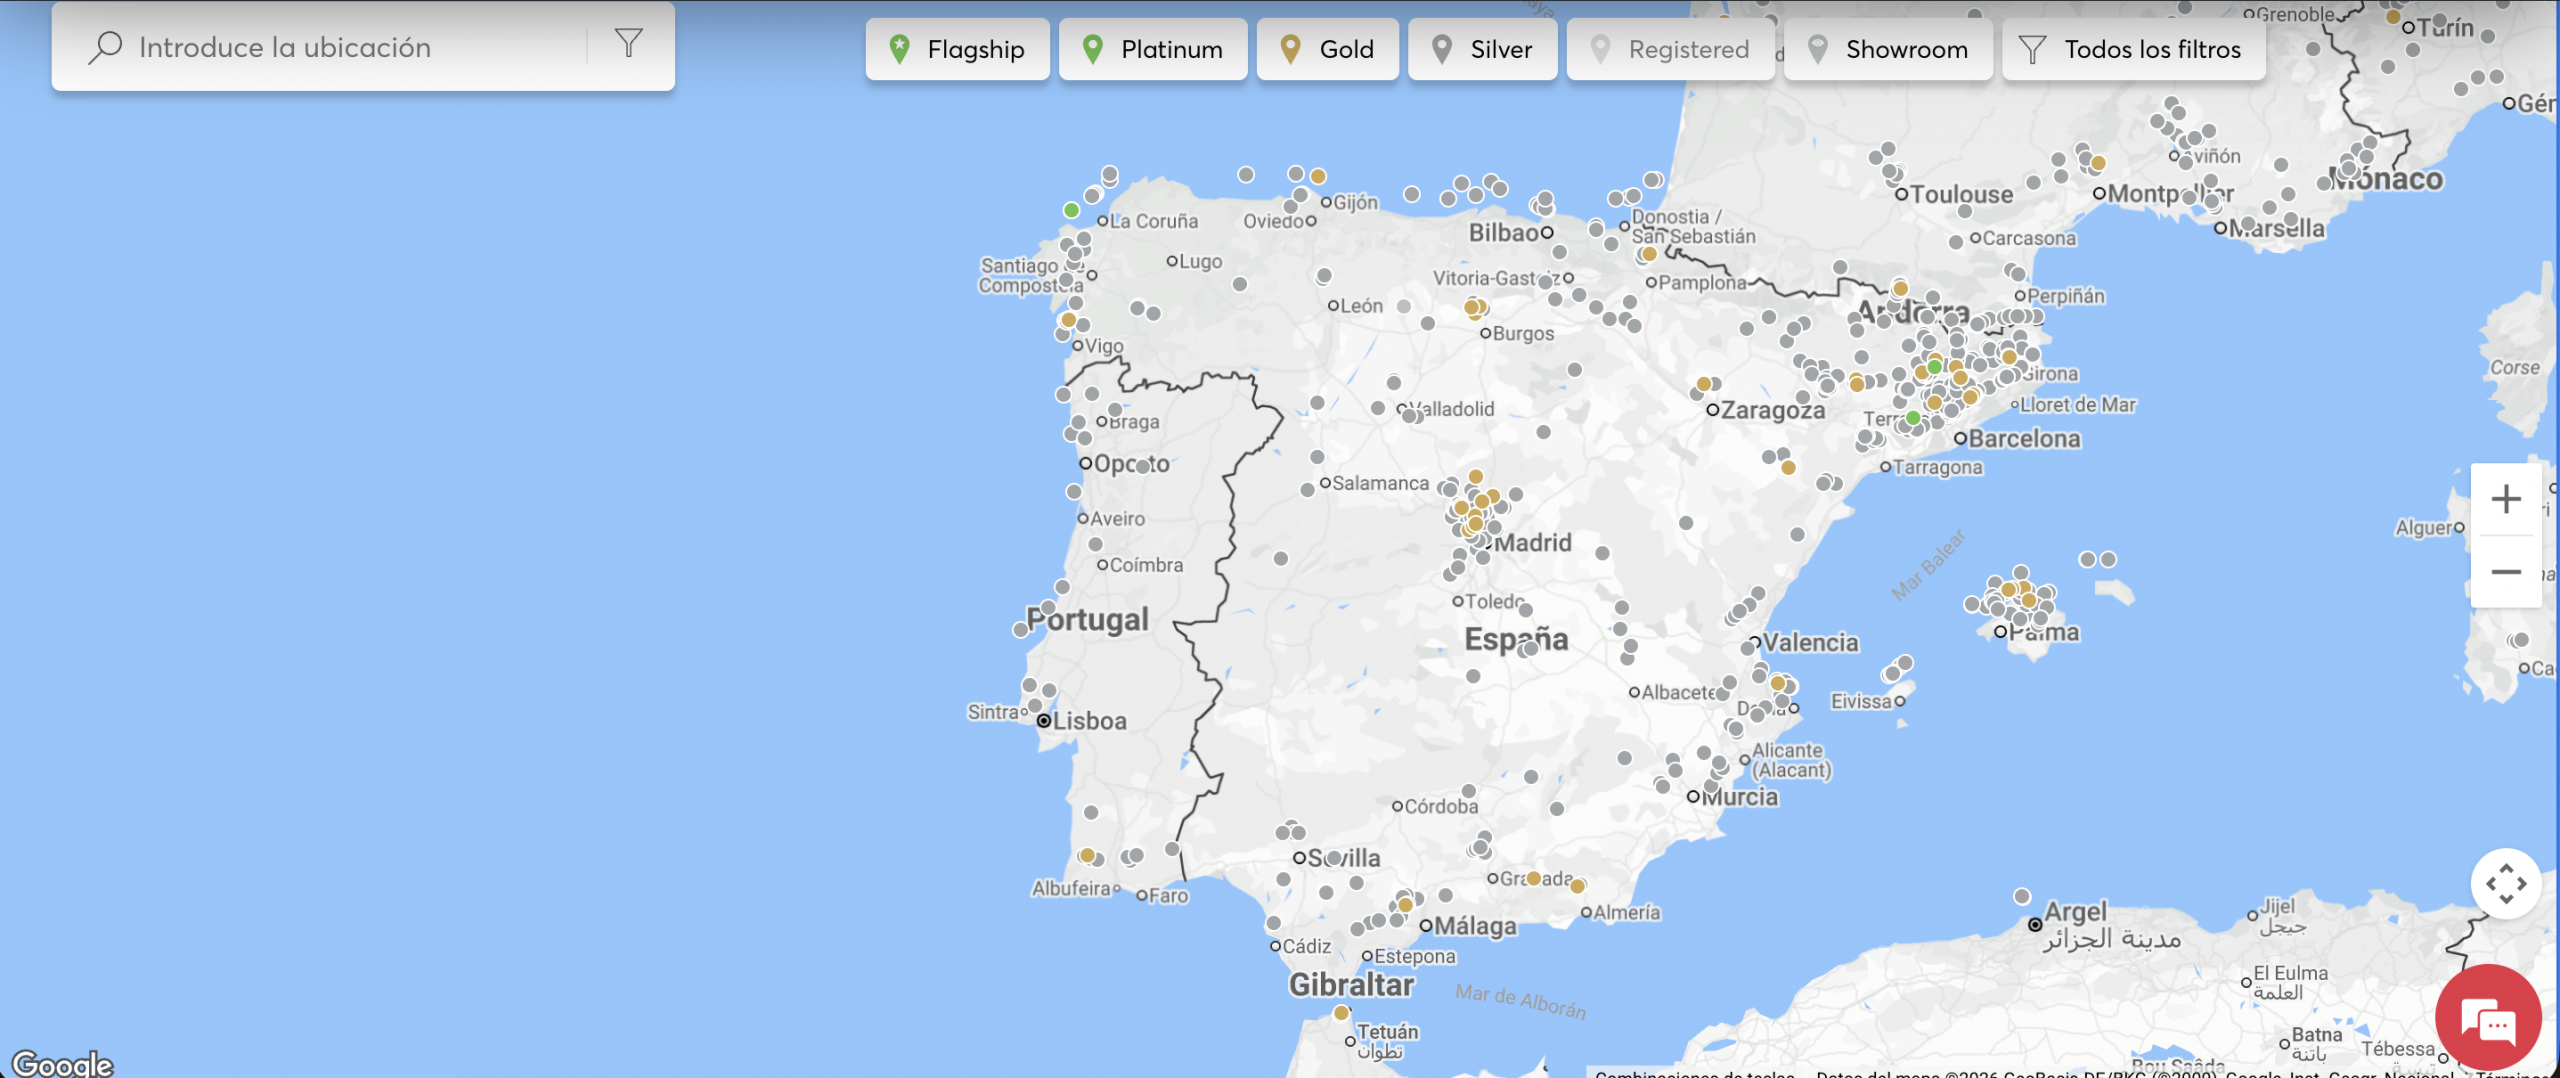Click the map fullscreen/pan control icon

[x=2505, y=884]
